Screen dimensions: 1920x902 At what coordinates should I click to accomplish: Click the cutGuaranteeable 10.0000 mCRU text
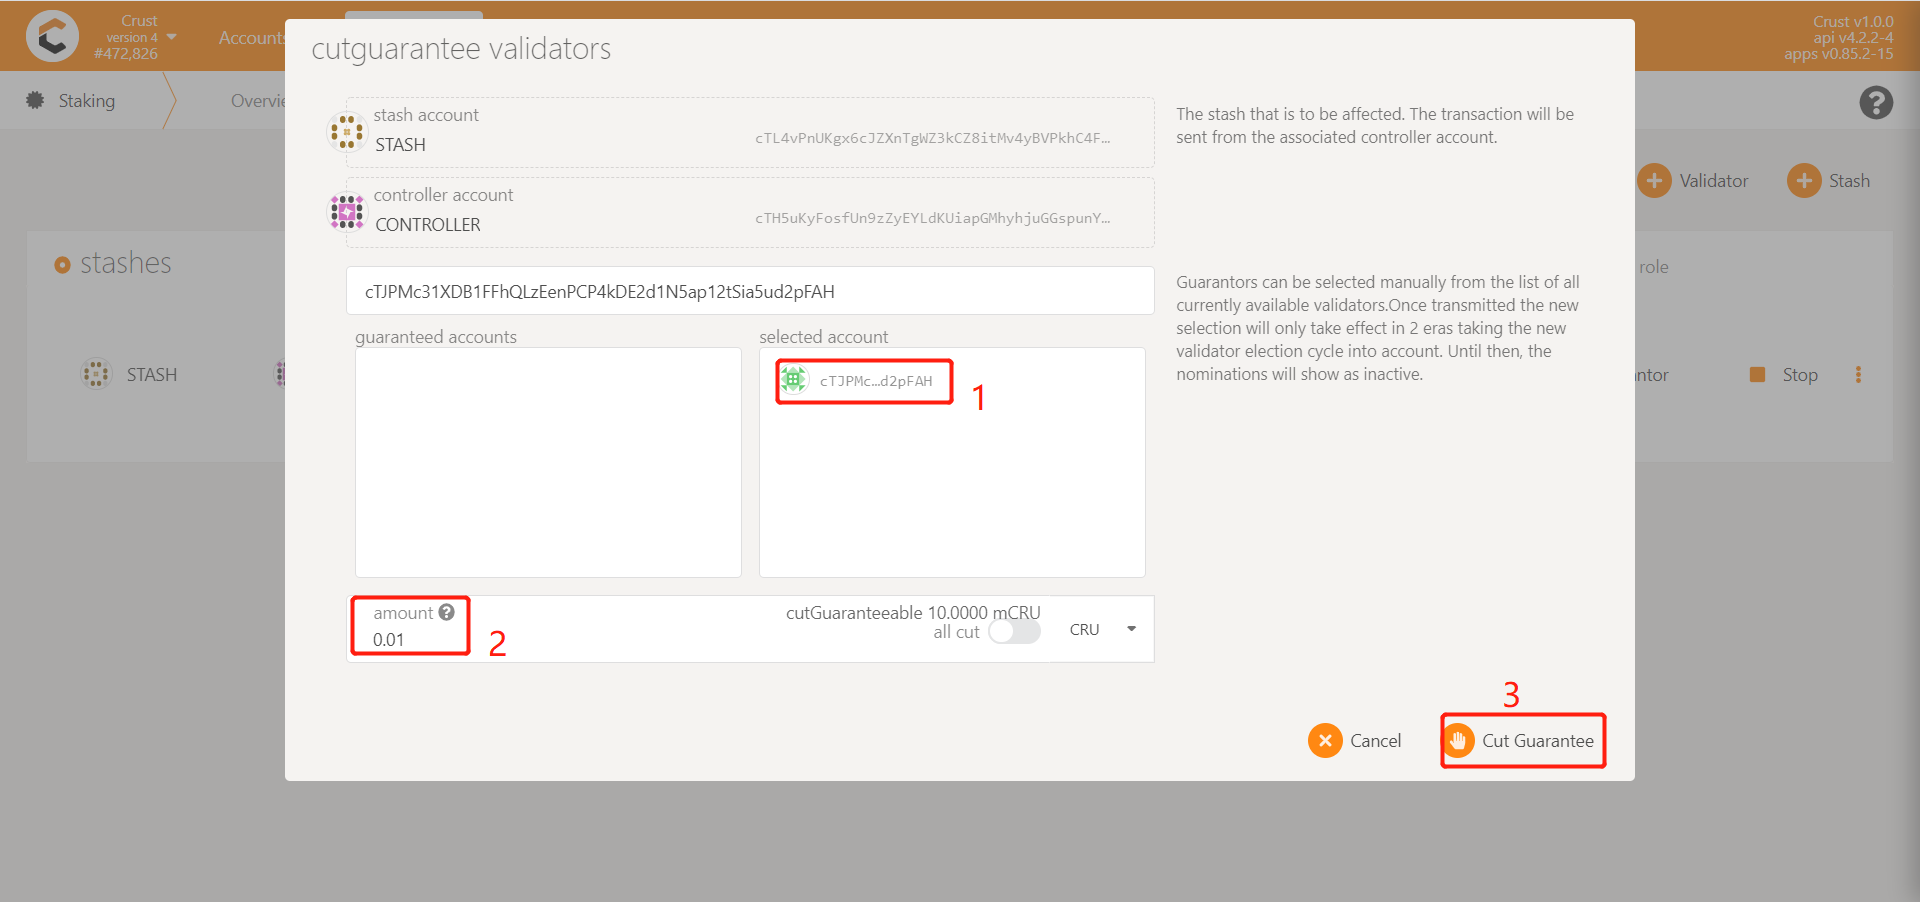913,612
